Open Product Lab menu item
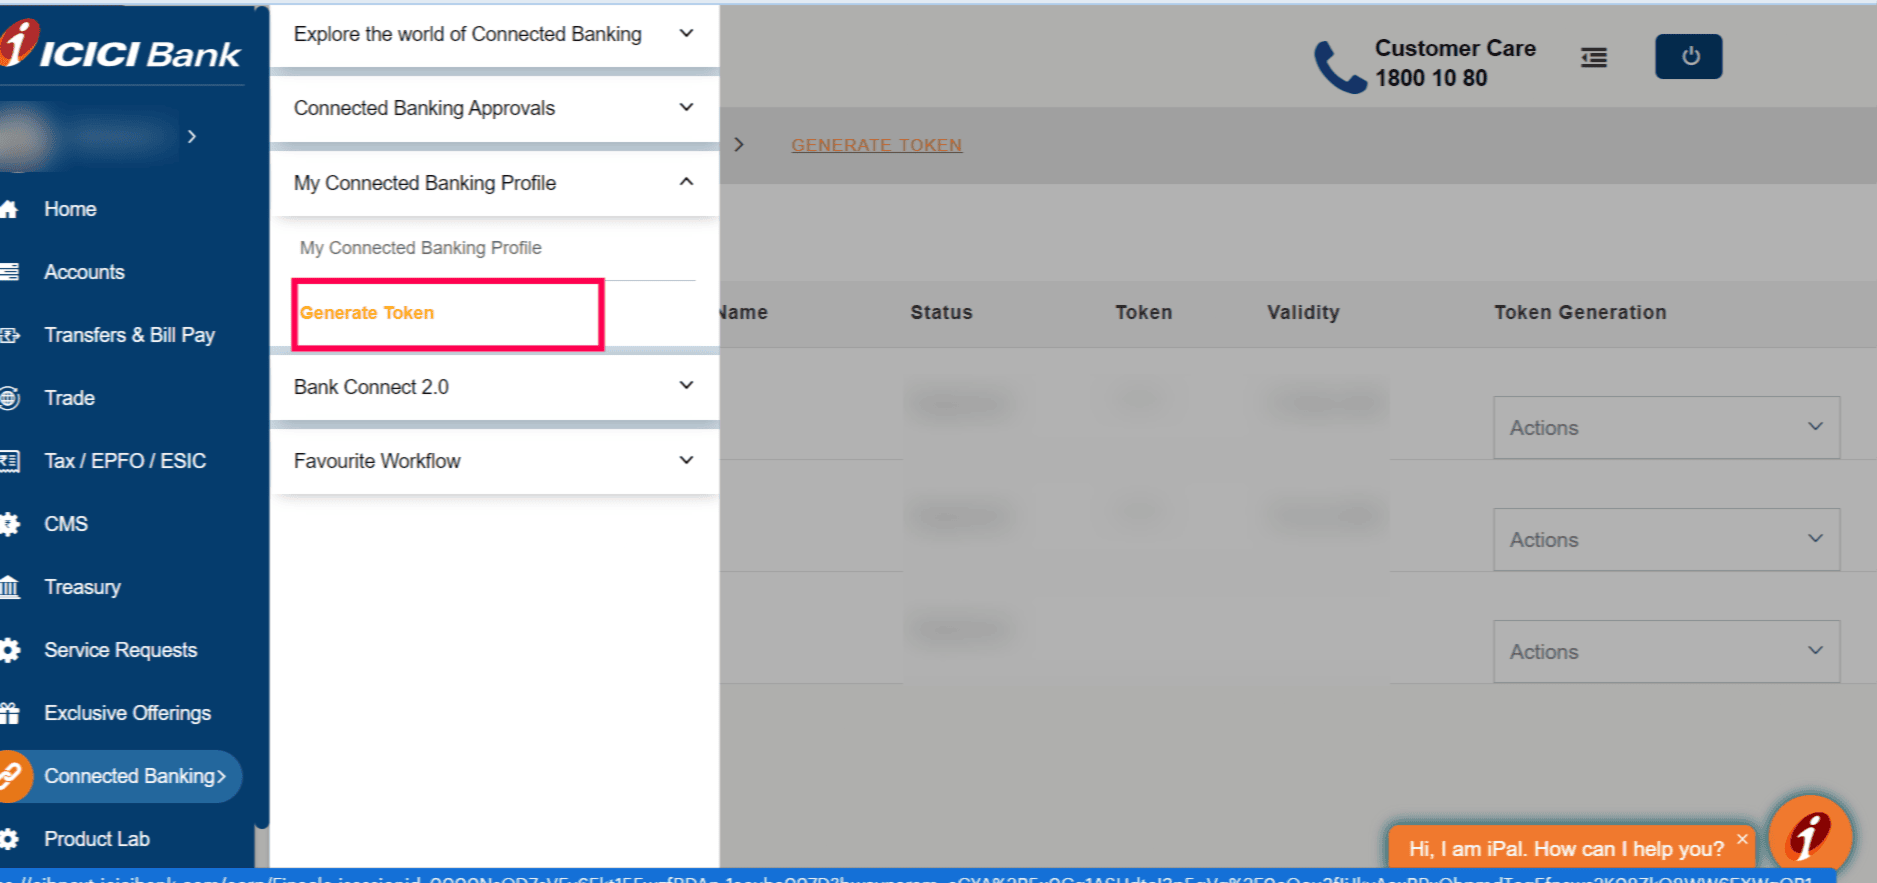This screenshot has width=1877, height=883. 96,839
